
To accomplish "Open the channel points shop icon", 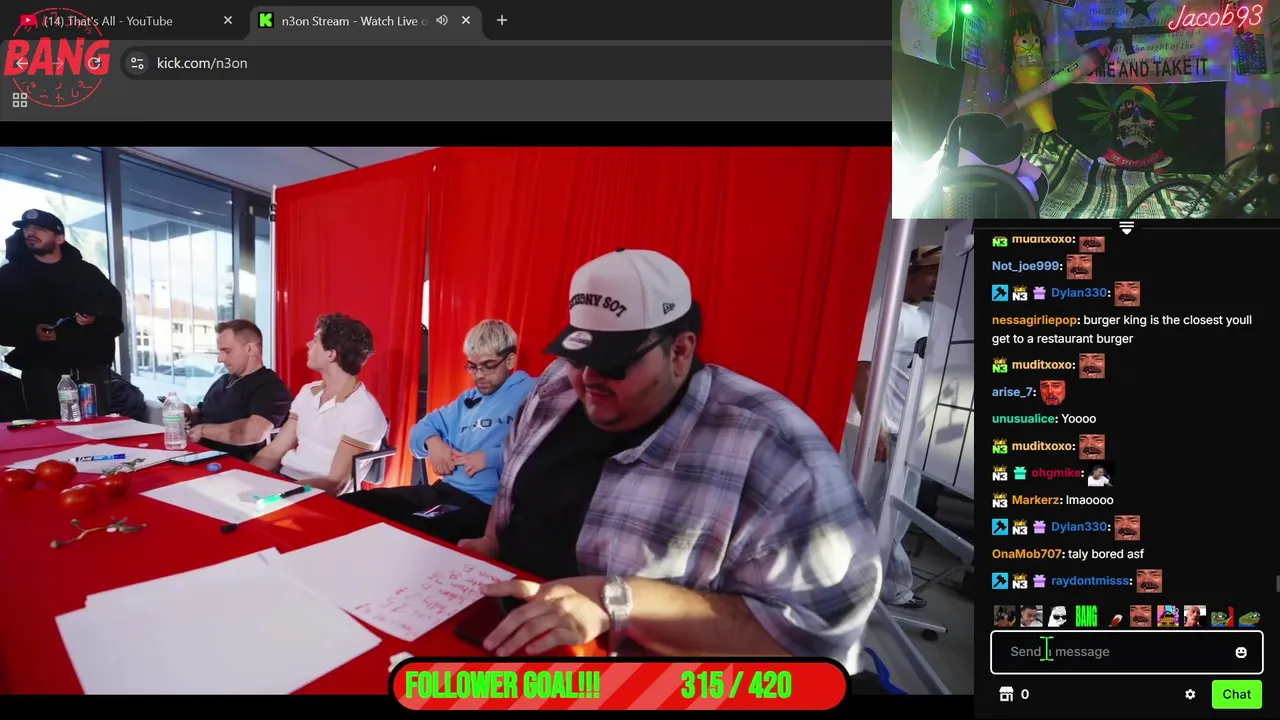I will [x=1006, y=694].
